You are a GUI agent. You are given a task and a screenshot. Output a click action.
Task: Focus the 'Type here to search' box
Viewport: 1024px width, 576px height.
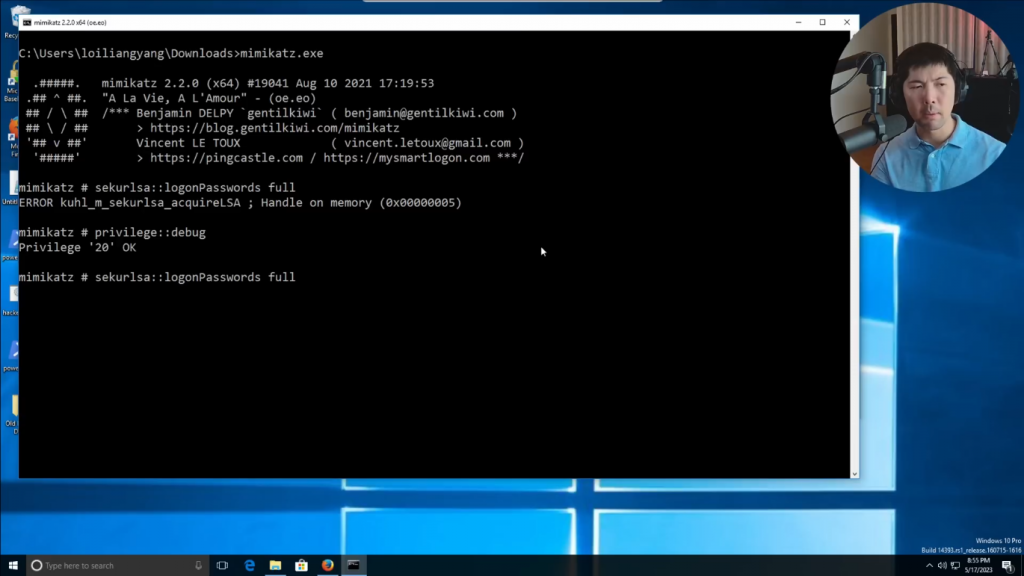point(118,566)
